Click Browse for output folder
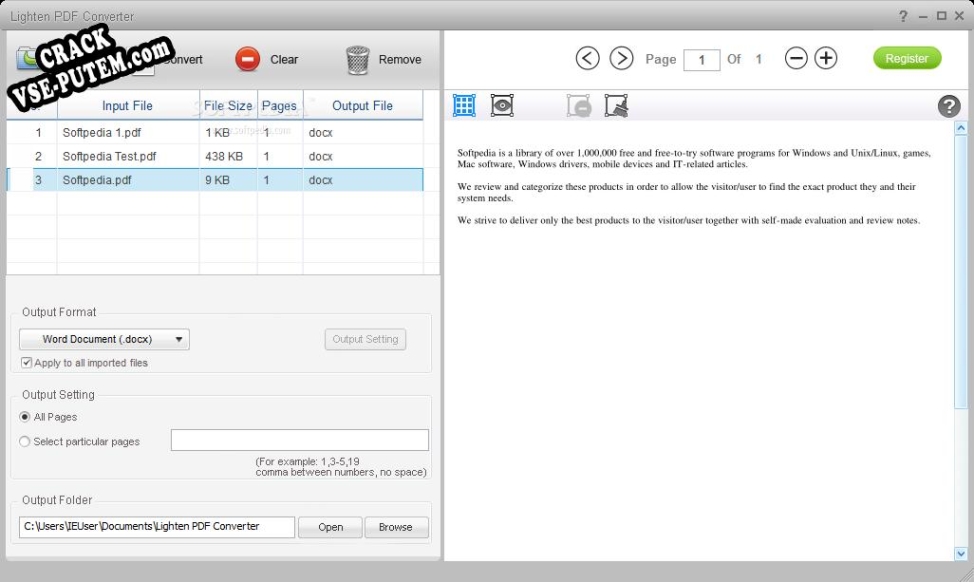Image resolution: width=974 pixels, height=582 pixels. [x=396, y=527]
